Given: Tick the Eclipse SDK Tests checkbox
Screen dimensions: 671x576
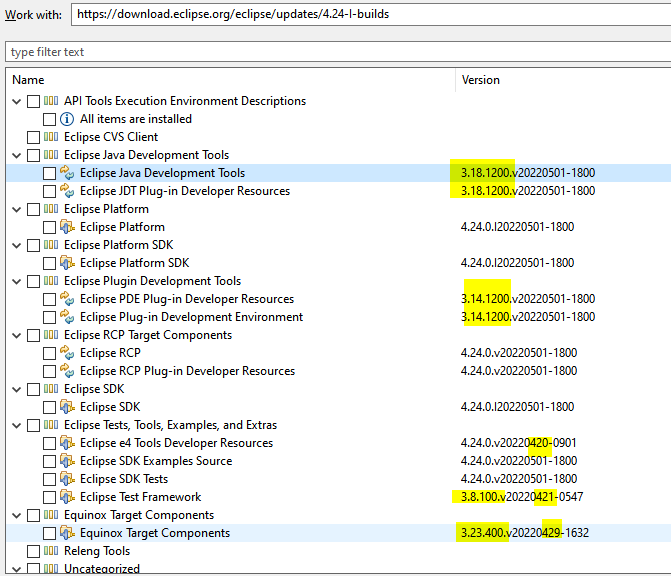Looking at the screenshot, I should click(50, 479).
